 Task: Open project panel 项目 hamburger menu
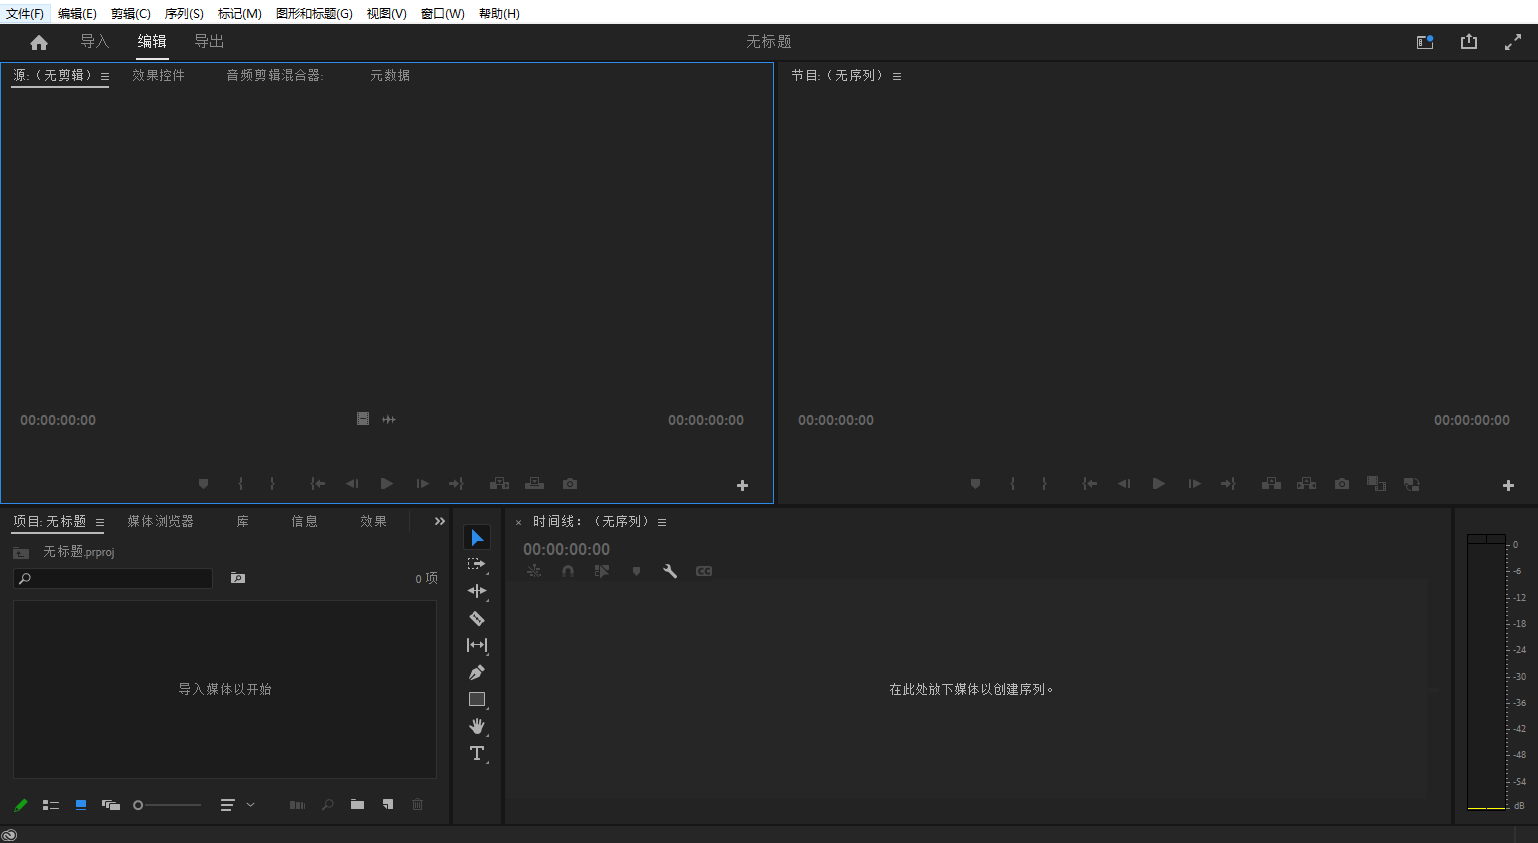tap(100, 522)
